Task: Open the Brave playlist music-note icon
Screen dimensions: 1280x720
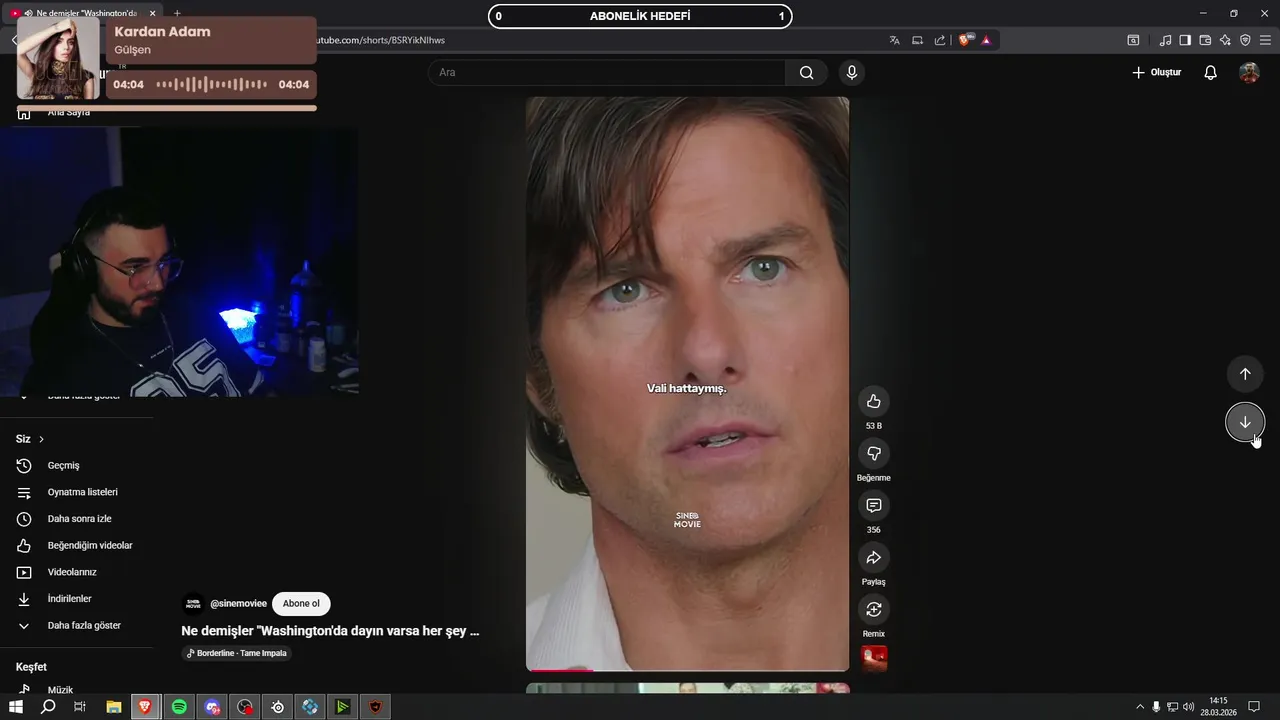Action: point(1165,40)
